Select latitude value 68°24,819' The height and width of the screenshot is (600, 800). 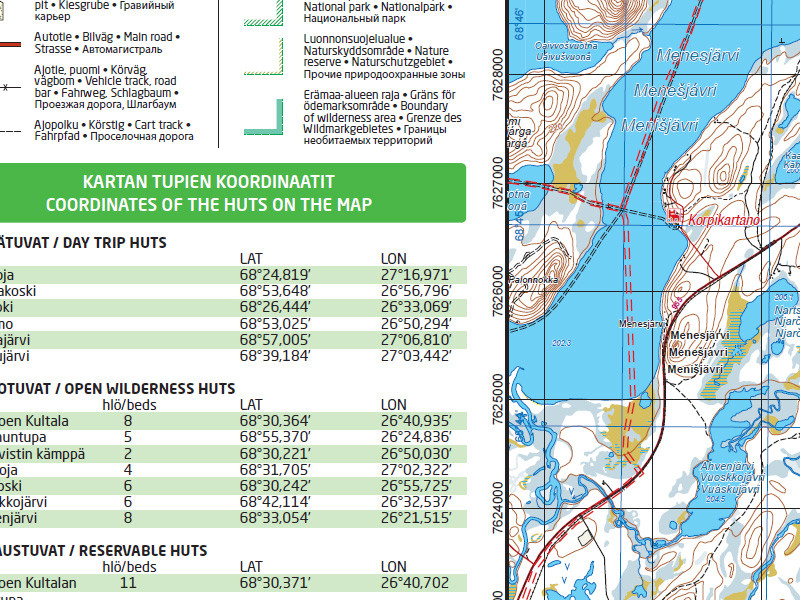coord(275,275)
